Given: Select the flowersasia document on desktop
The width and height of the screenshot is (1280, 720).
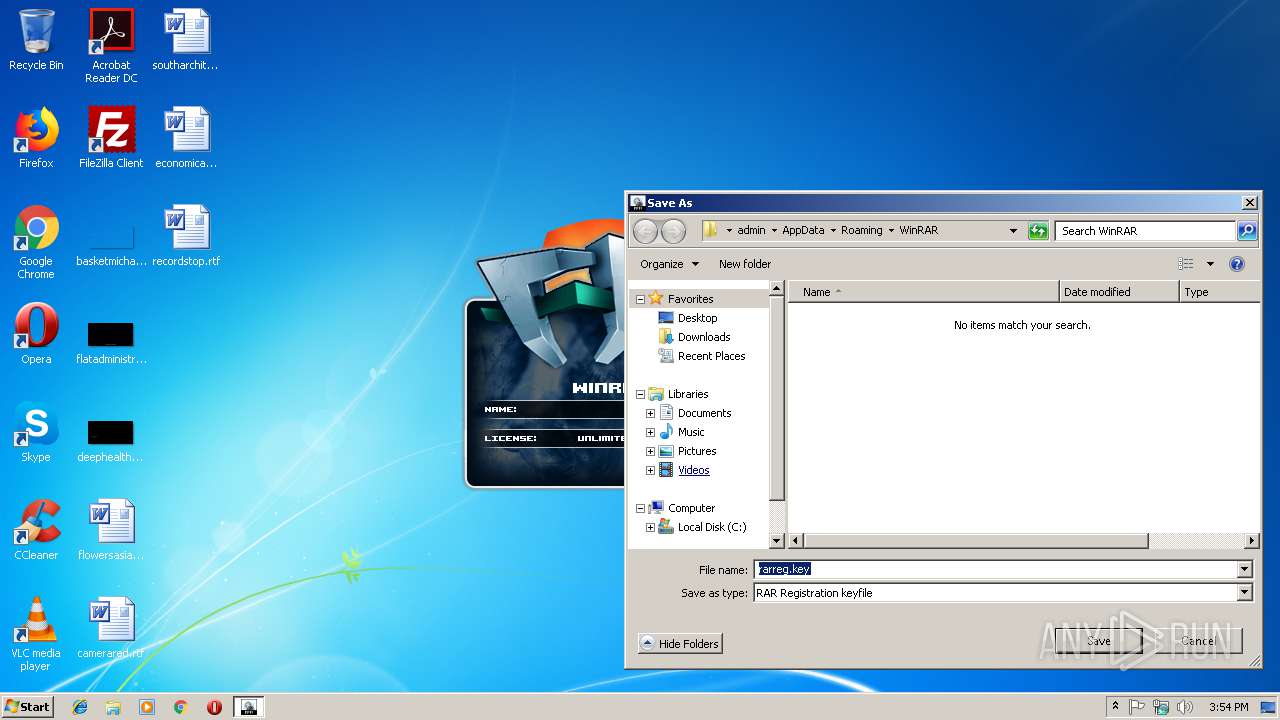Looking at the screenshot, I should point(111,530).
